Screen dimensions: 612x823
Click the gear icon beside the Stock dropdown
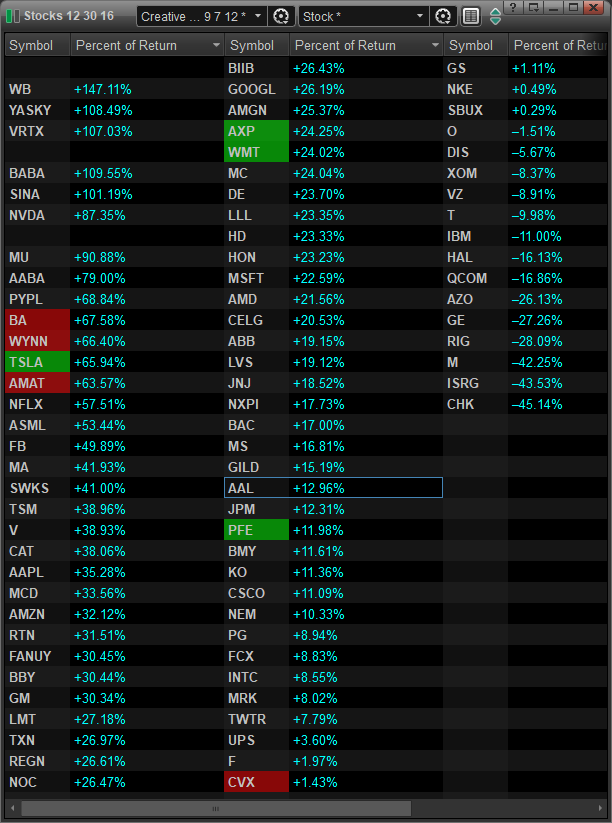(x=444, y=16)
